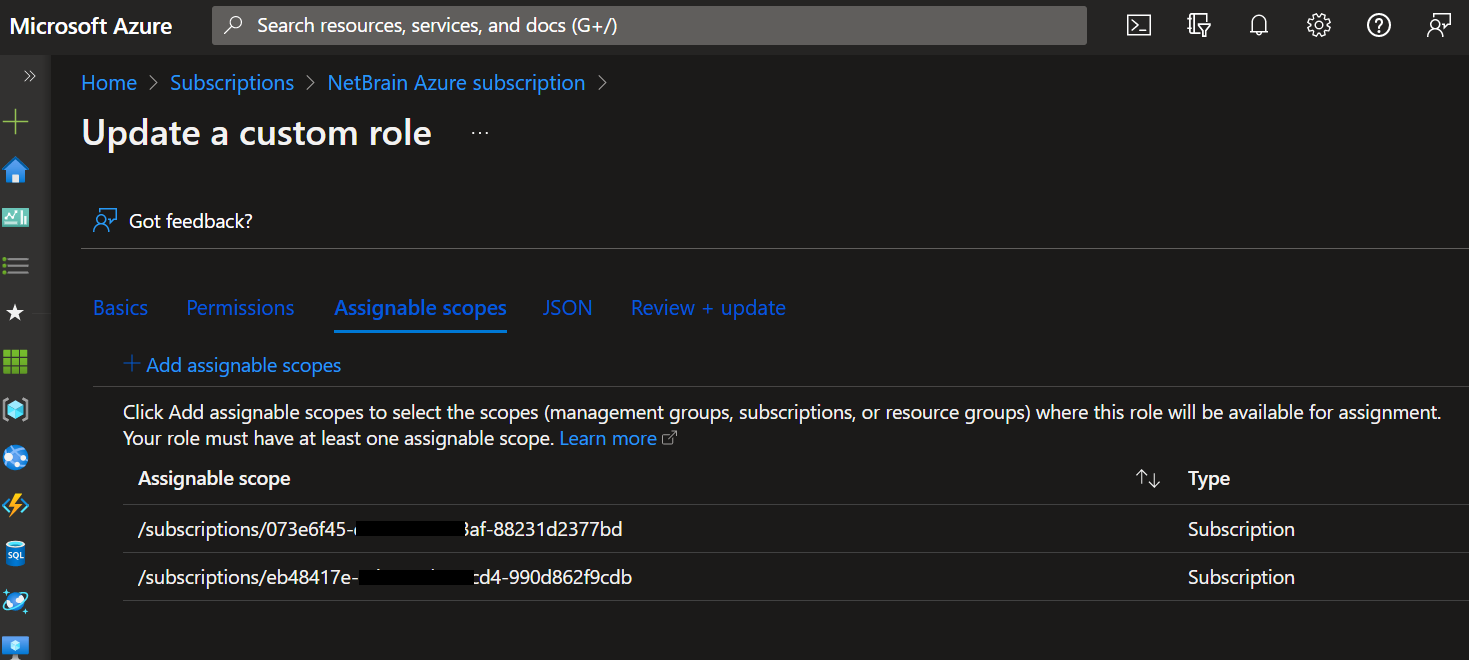Open Cloud Shell from the top bar
The image size is (1469, 660).
click(1139, 26)
